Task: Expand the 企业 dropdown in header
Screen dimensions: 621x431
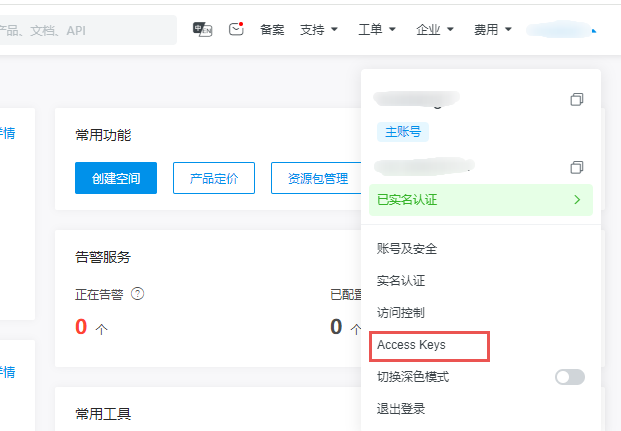Action: [x=436, y=30]
